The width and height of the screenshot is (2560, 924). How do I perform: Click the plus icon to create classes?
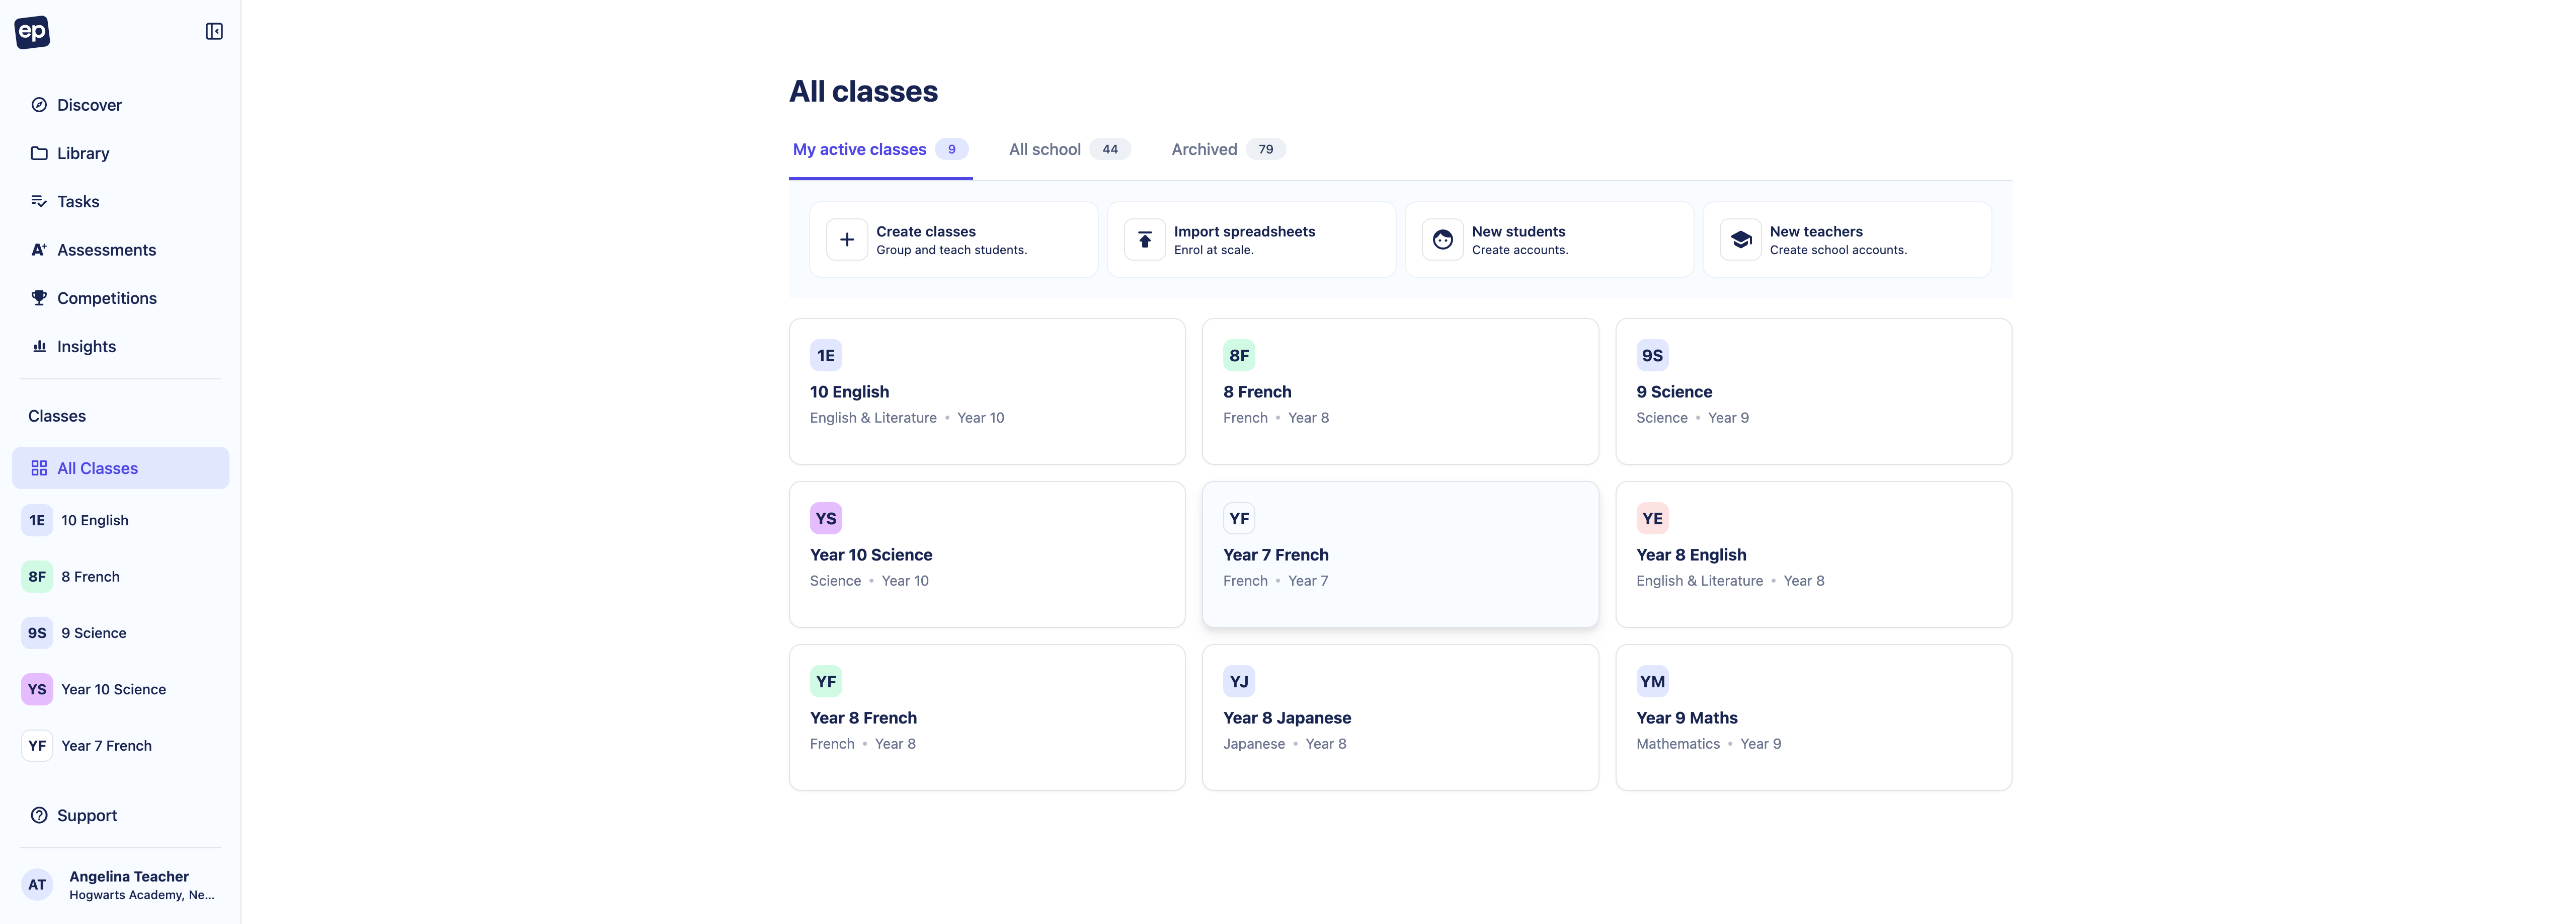(x=847, y=240)
